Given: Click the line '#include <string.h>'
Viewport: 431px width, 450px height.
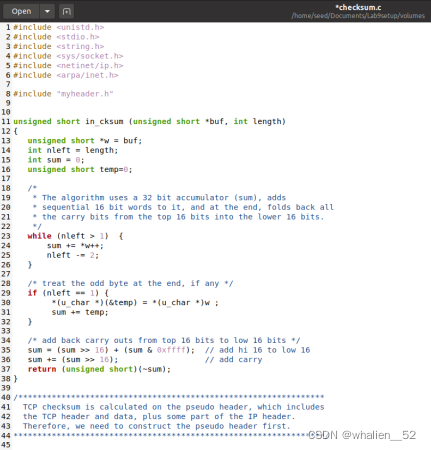Looking at the screenshot, I should point(59,46).
